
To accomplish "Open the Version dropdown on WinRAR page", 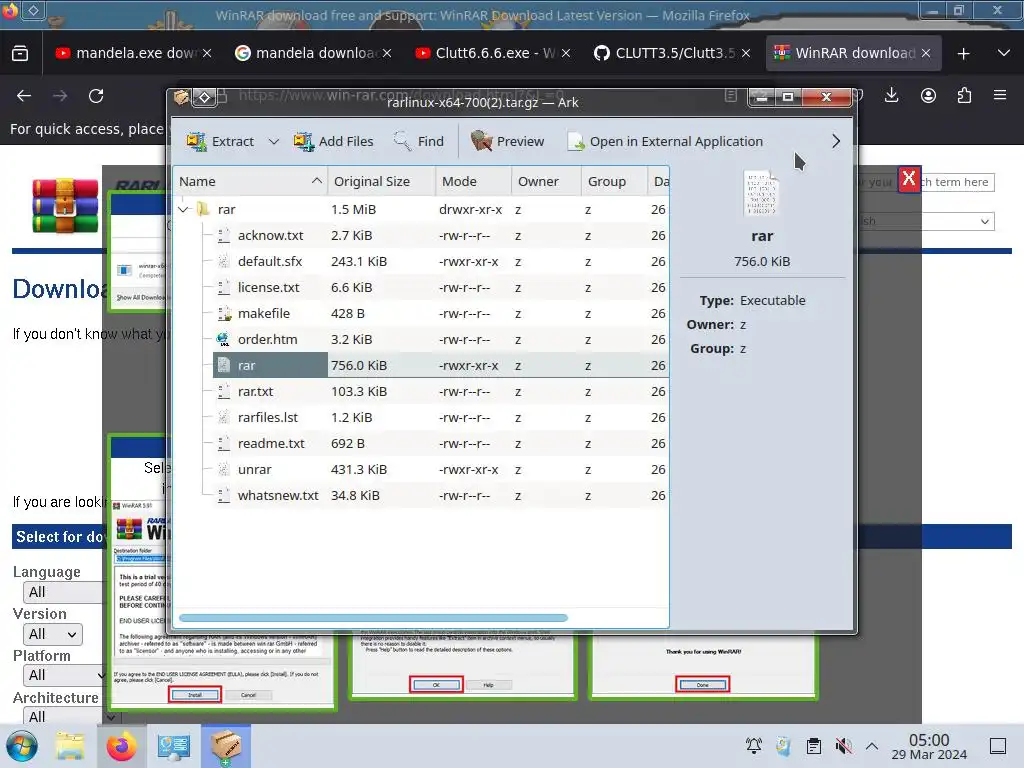I will 52,634.
